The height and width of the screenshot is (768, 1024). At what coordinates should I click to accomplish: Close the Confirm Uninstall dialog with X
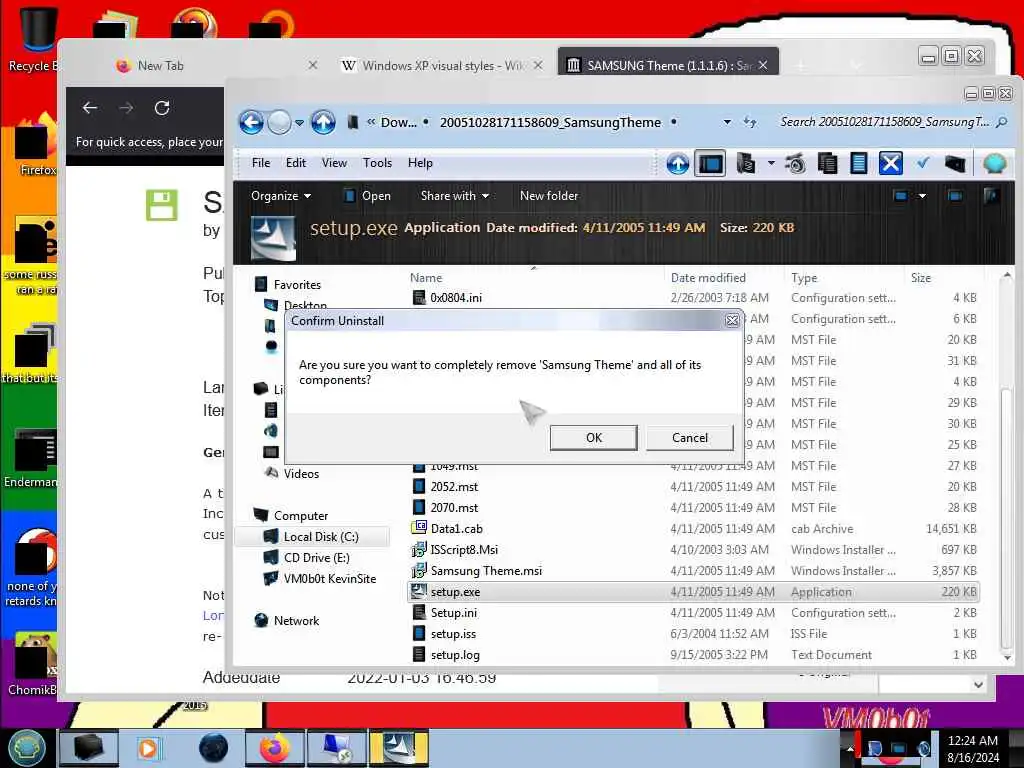pyautogui.click(x=732, y=321)
